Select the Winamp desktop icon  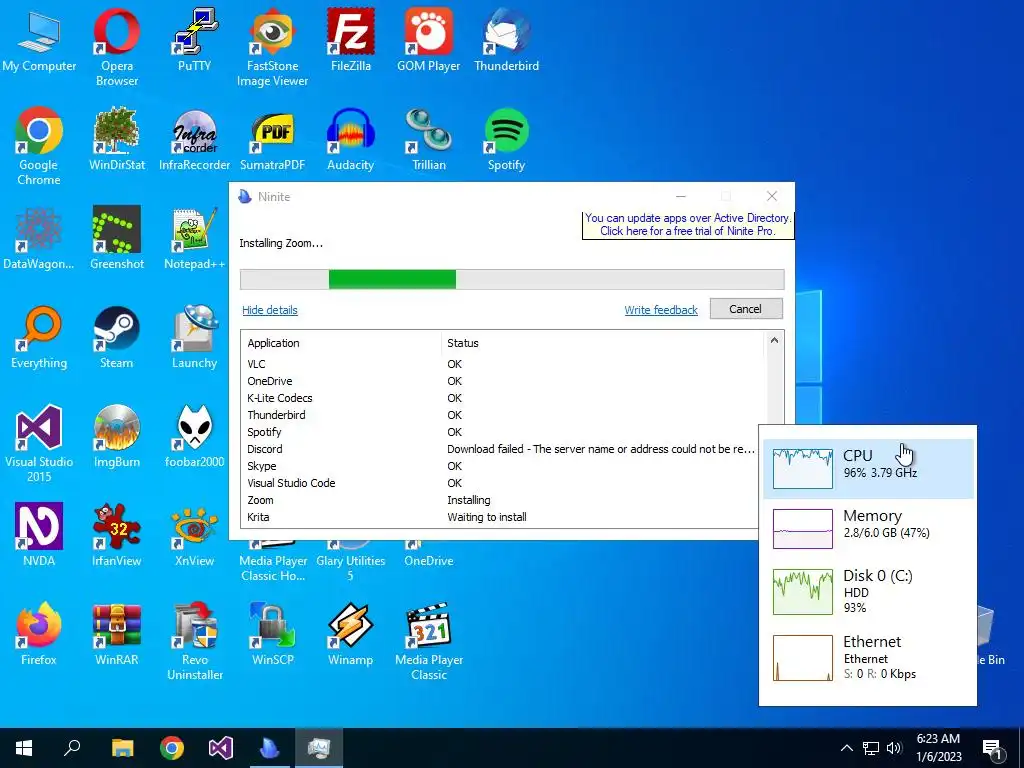click(x=351, y=633)
